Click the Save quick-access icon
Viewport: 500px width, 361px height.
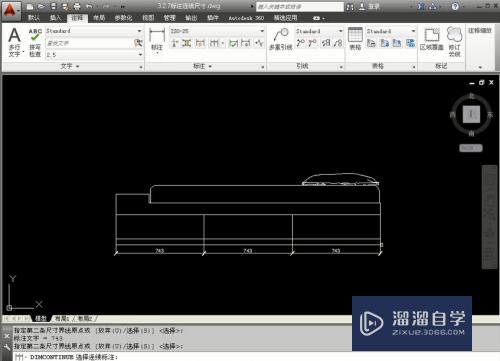tap(53, 6)
